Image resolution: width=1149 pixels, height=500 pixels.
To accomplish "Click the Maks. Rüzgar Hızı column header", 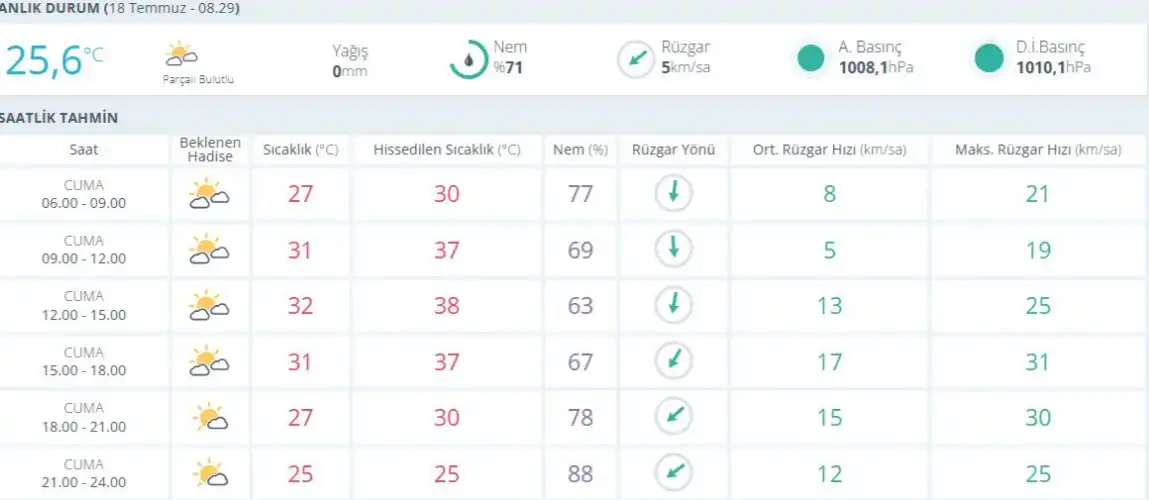I will (1038, 150).
